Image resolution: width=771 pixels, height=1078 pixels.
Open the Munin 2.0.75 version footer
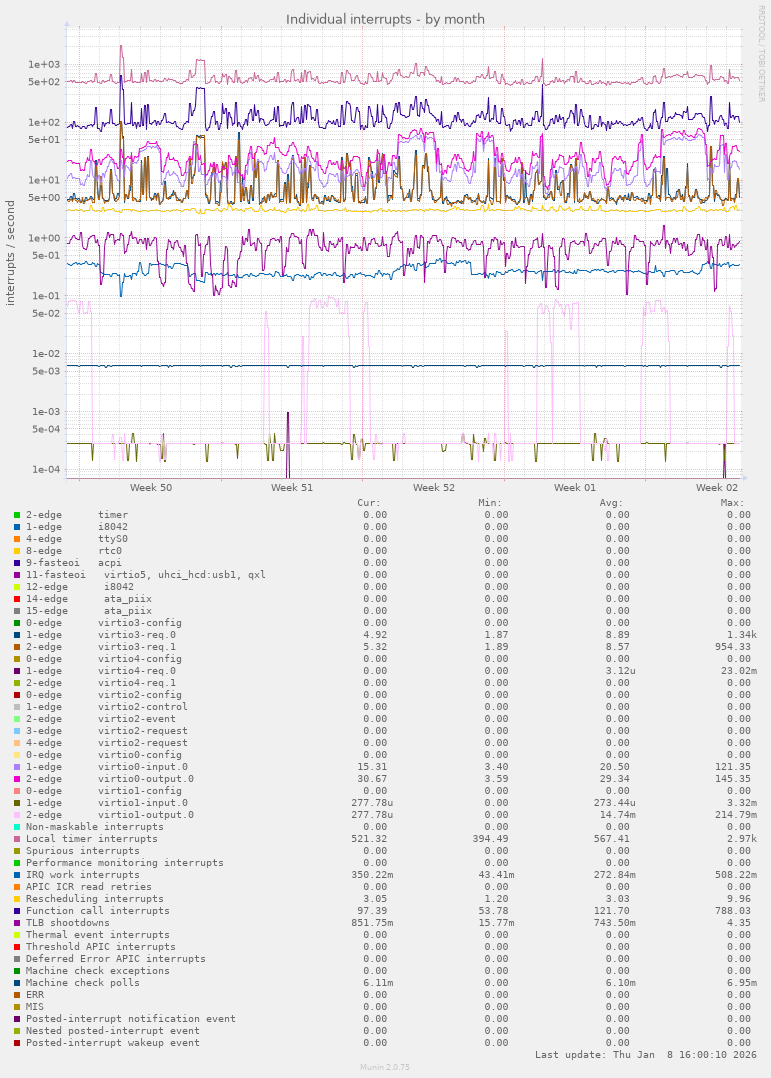(385, 1067)
